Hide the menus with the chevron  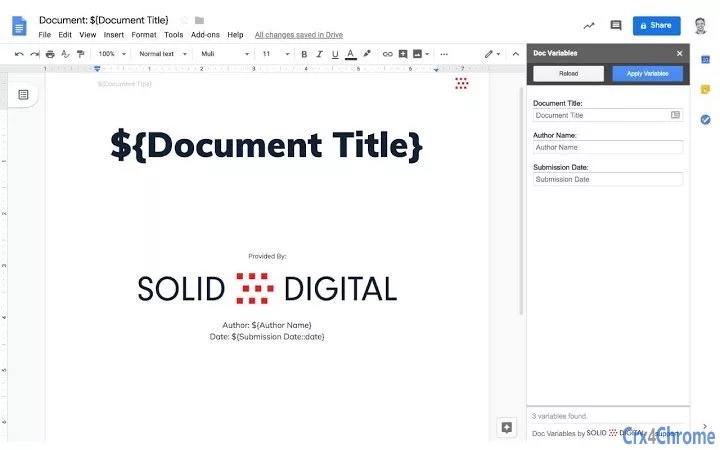[x=516, y=54]
